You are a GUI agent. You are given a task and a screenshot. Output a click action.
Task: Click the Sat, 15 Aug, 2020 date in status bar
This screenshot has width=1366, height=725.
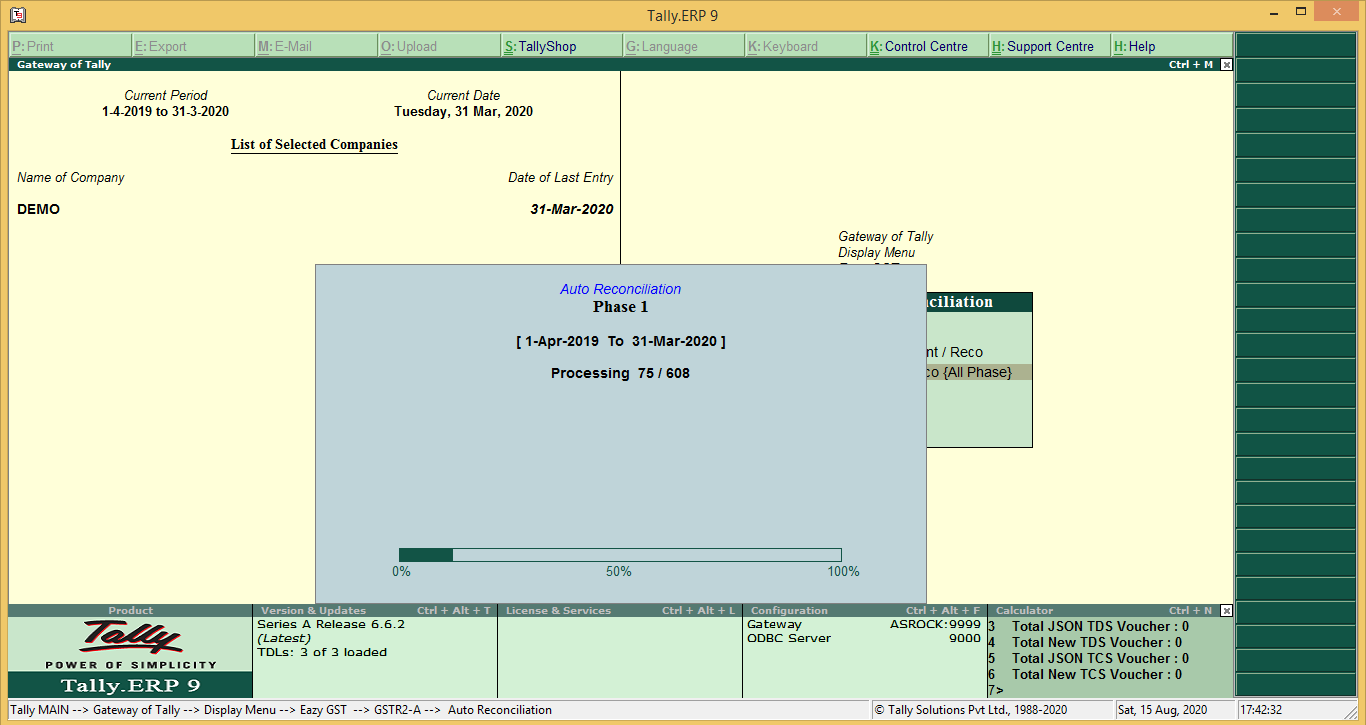[x=1162, y=710]
